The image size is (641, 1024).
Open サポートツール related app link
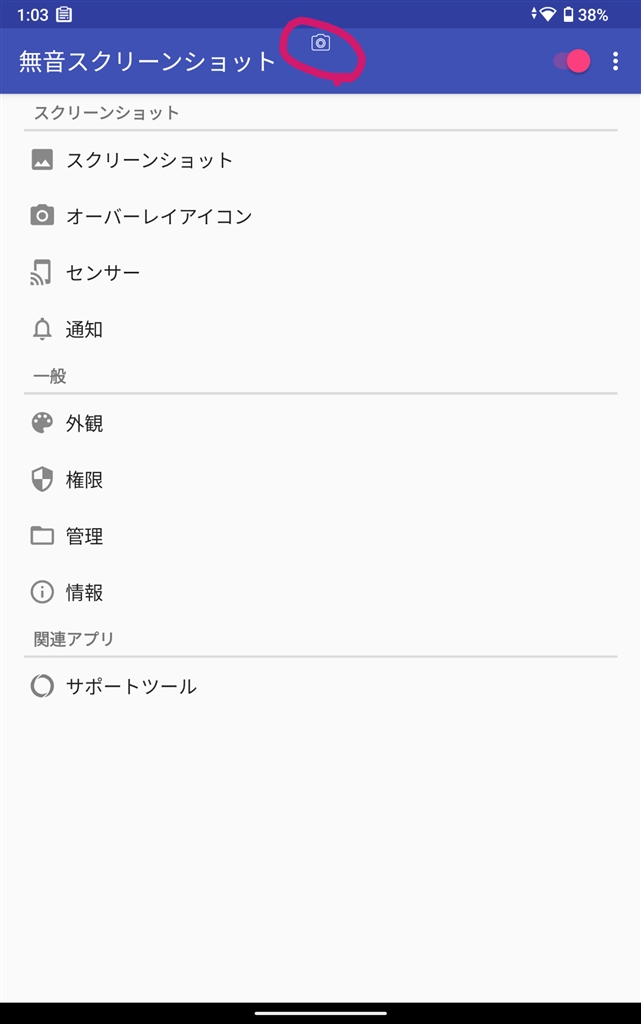point(320,686)
